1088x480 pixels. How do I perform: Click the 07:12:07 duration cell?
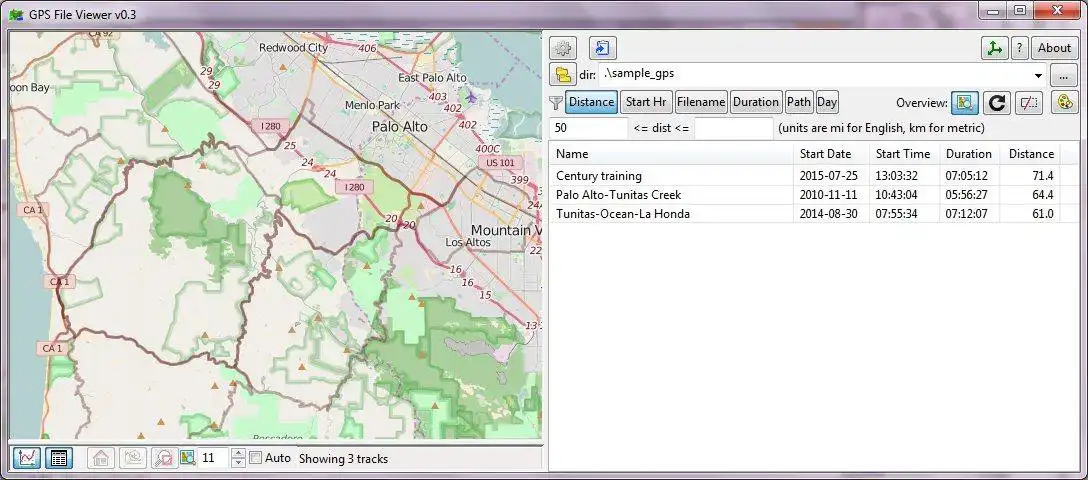(x=967, y=214)
